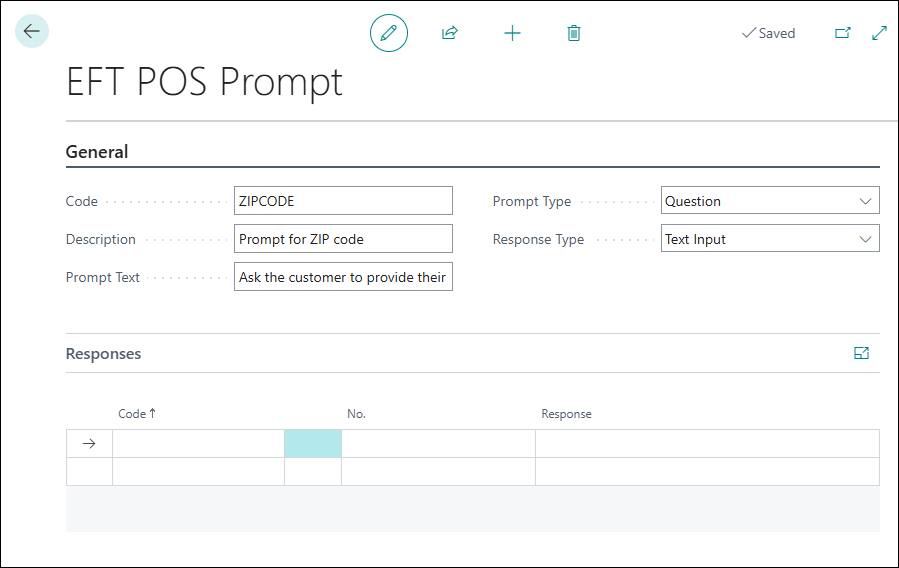Collapse the Responses section header
The width and height of the screenshot is (899, 568).
click(103, 354)
